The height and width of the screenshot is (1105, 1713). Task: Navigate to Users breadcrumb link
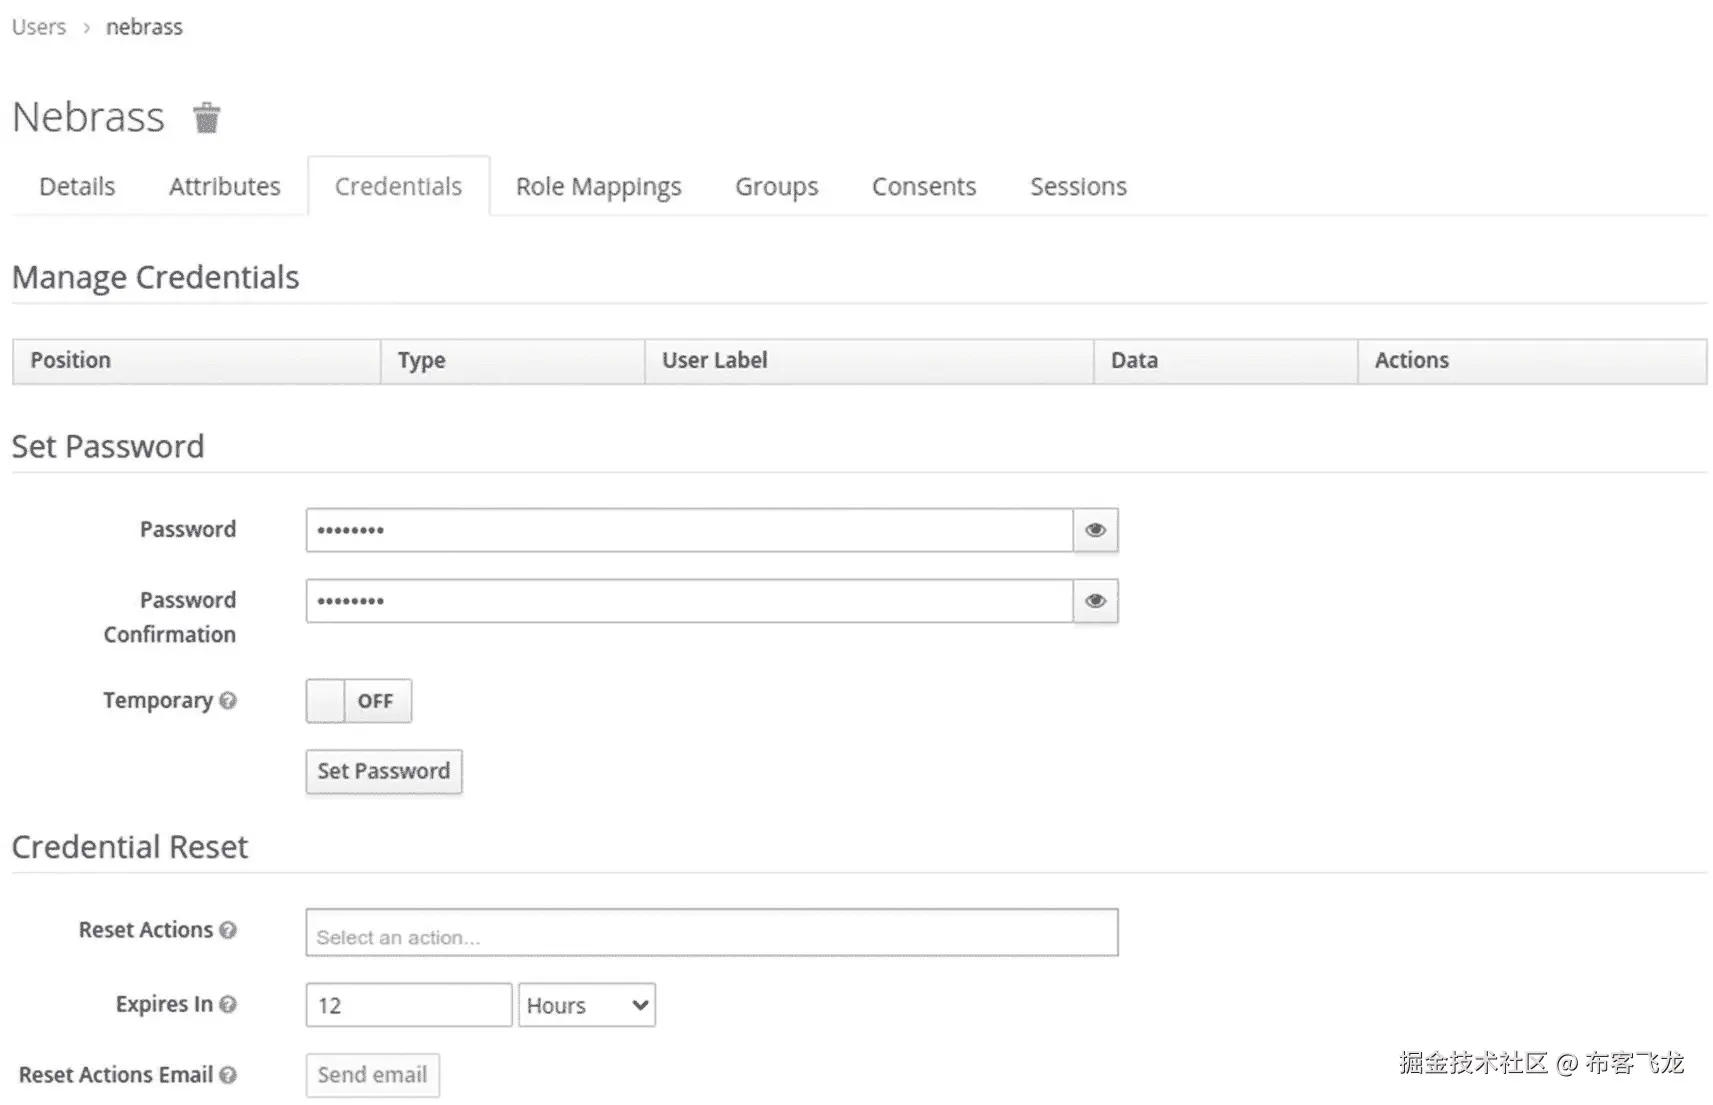[39, 27]
